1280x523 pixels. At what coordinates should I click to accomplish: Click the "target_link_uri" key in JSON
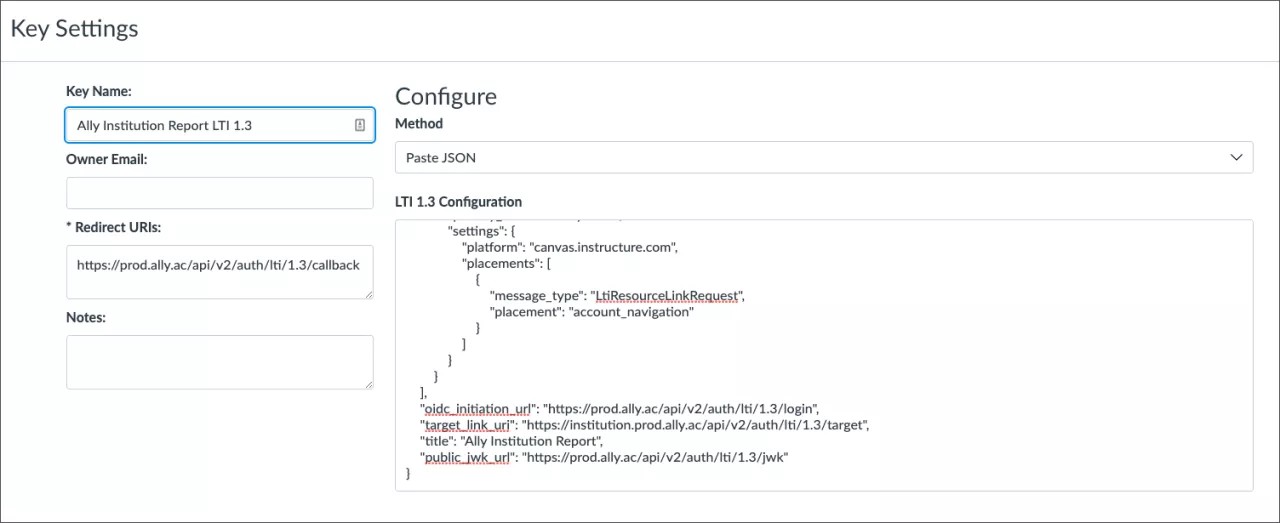466,425
